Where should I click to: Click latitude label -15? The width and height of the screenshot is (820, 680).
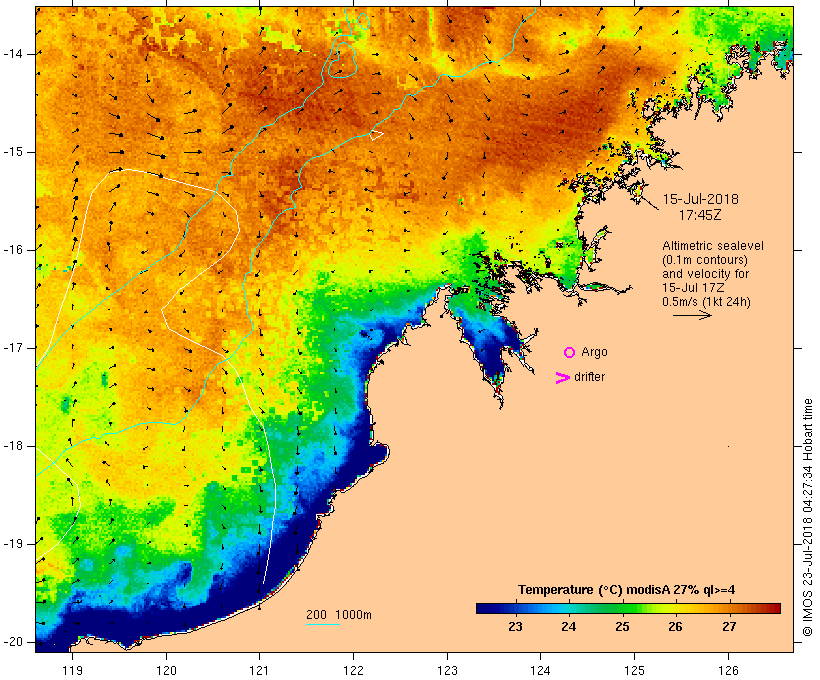tap(12, 152)
